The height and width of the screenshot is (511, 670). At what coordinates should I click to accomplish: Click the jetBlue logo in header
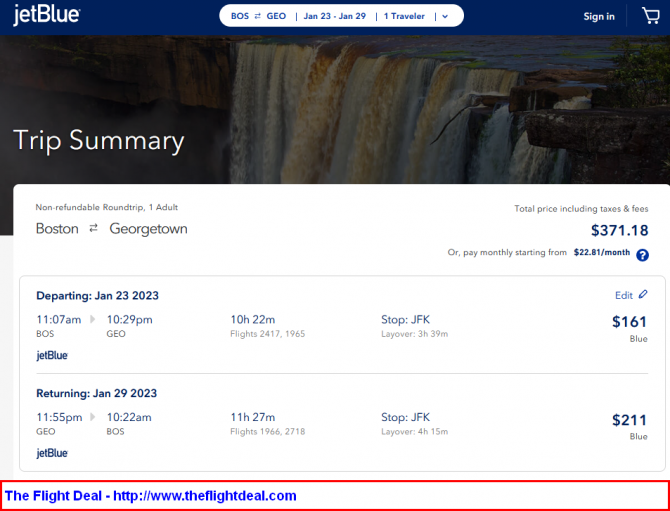pos(47,16)
